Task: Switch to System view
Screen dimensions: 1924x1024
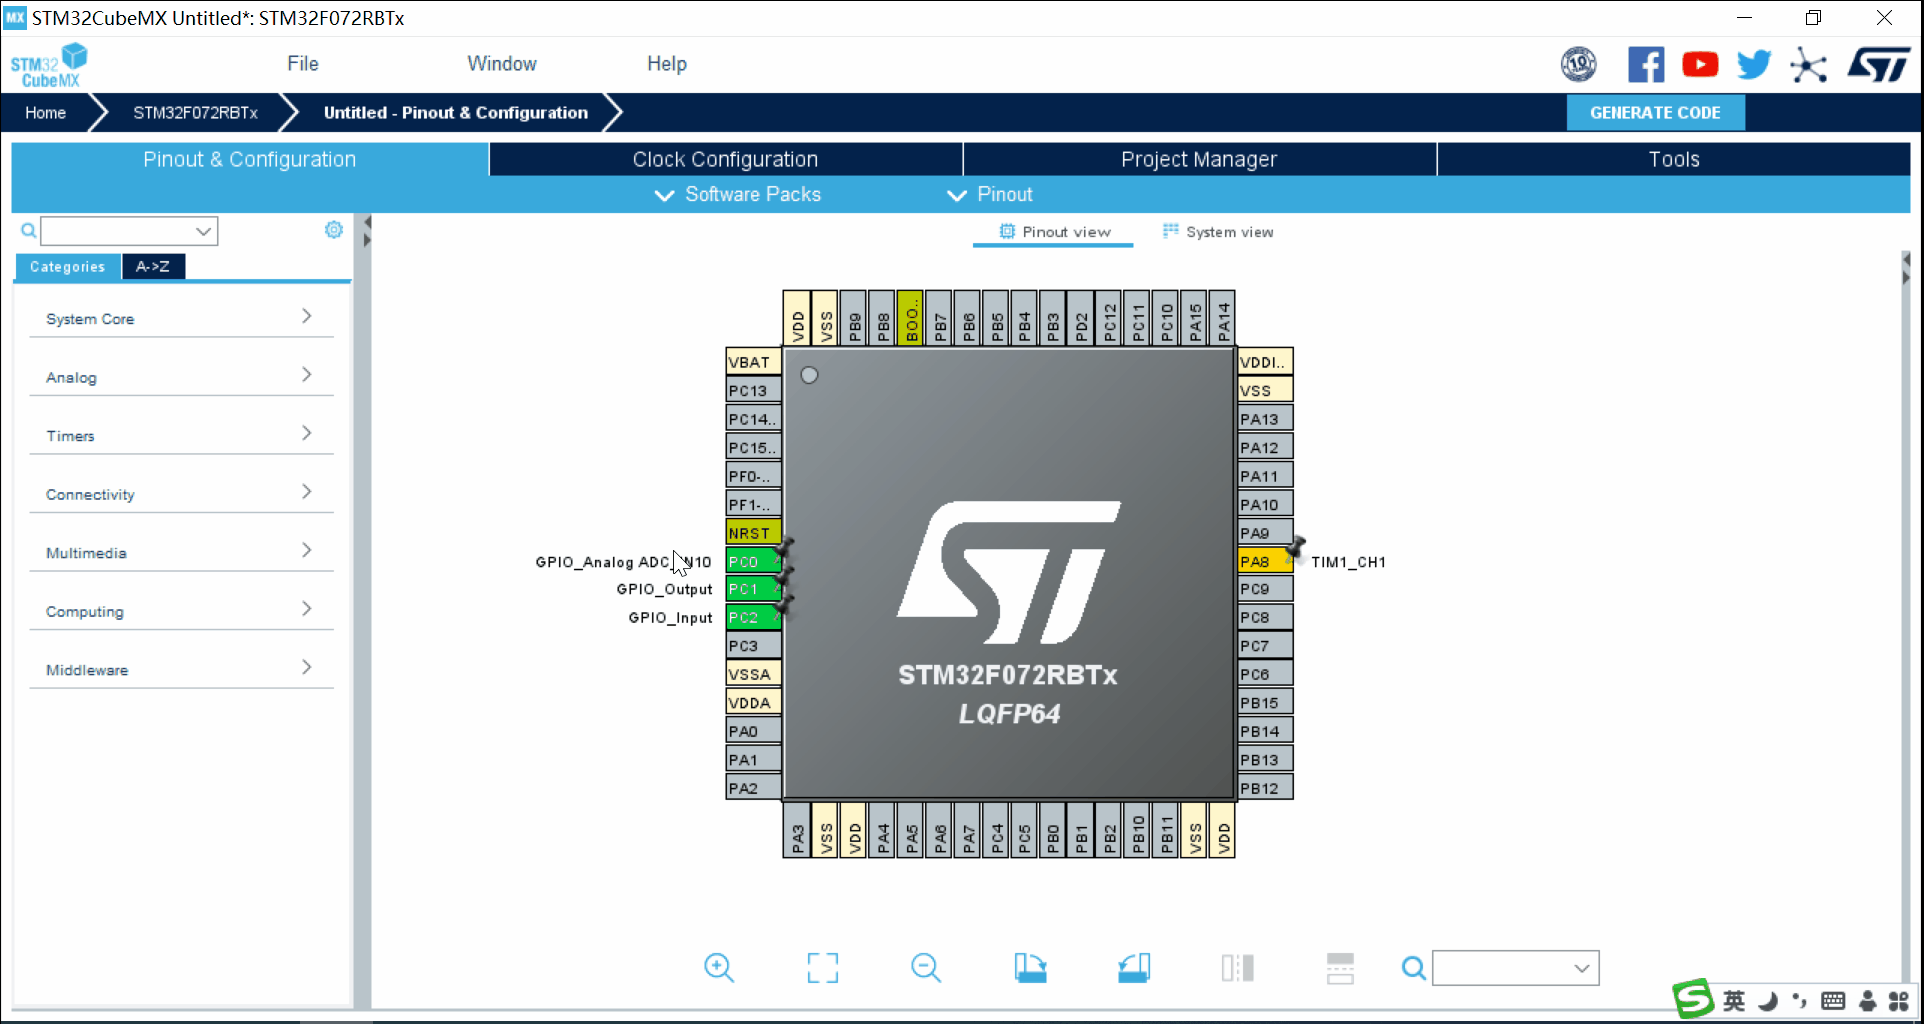Action: (x=1218, y=232)
